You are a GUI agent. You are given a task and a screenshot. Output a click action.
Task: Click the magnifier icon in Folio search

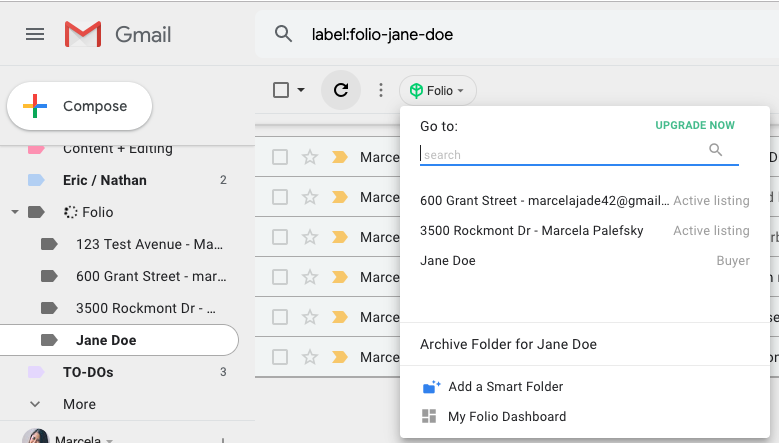(715, 149)
